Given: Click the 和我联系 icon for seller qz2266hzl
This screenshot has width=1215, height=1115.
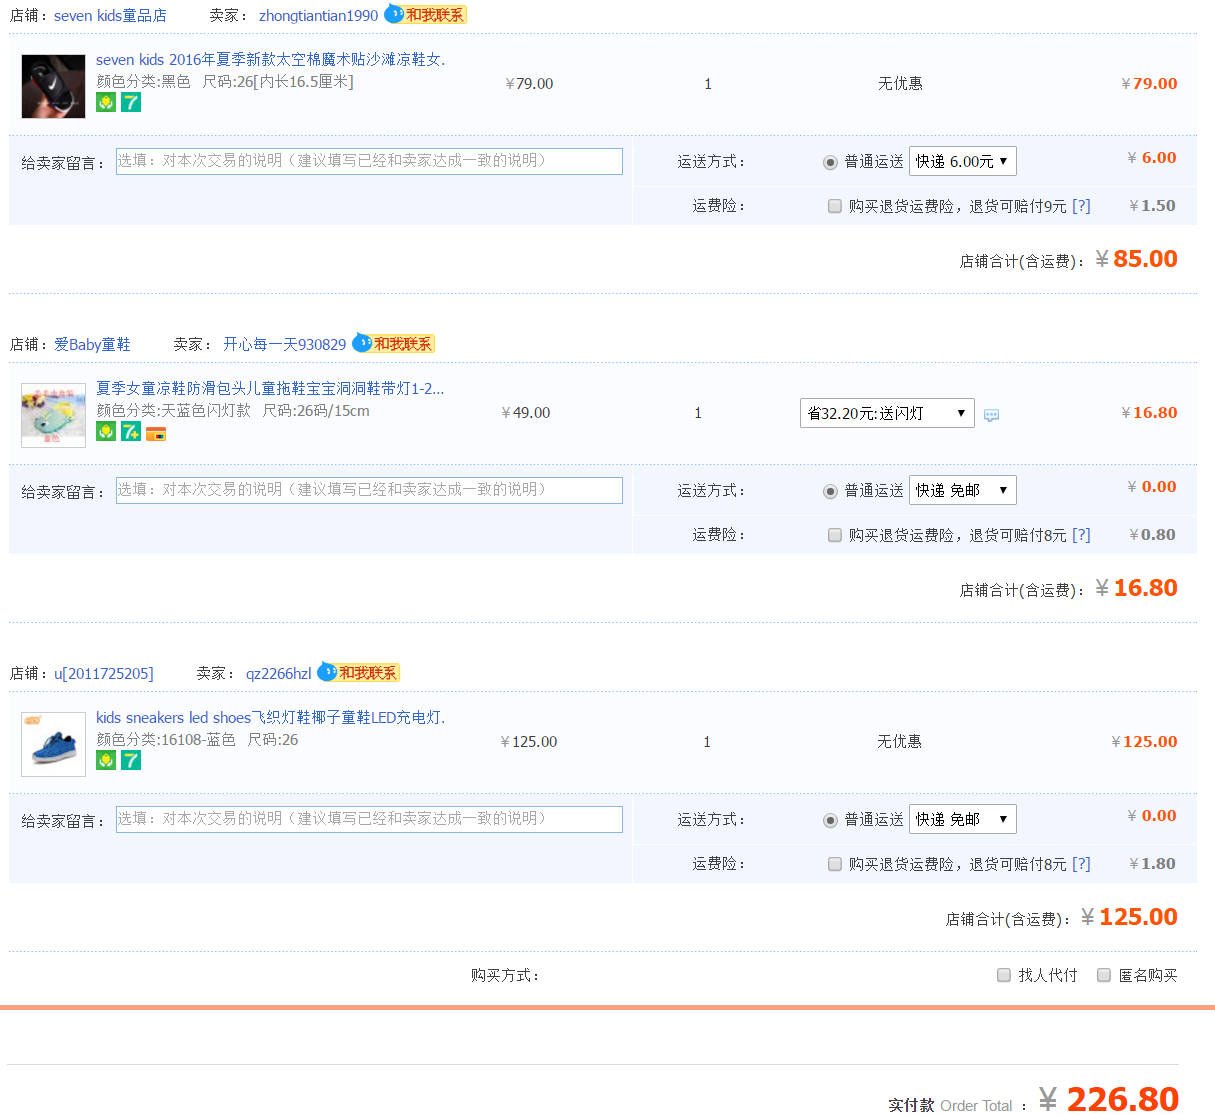Looking at the screenshot, I should click(359, 673).
